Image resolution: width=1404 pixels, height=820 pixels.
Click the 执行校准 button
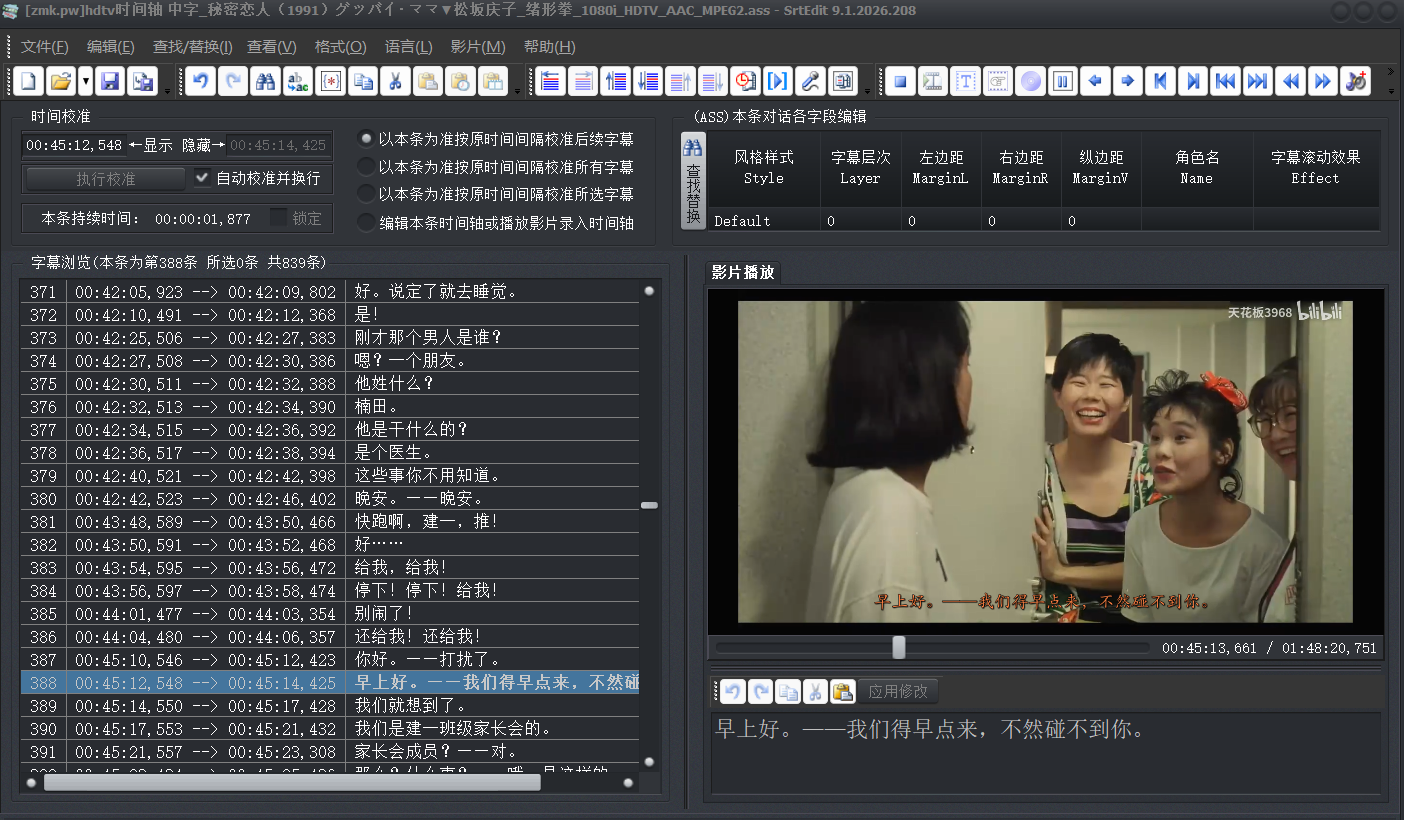coord(105,179)
